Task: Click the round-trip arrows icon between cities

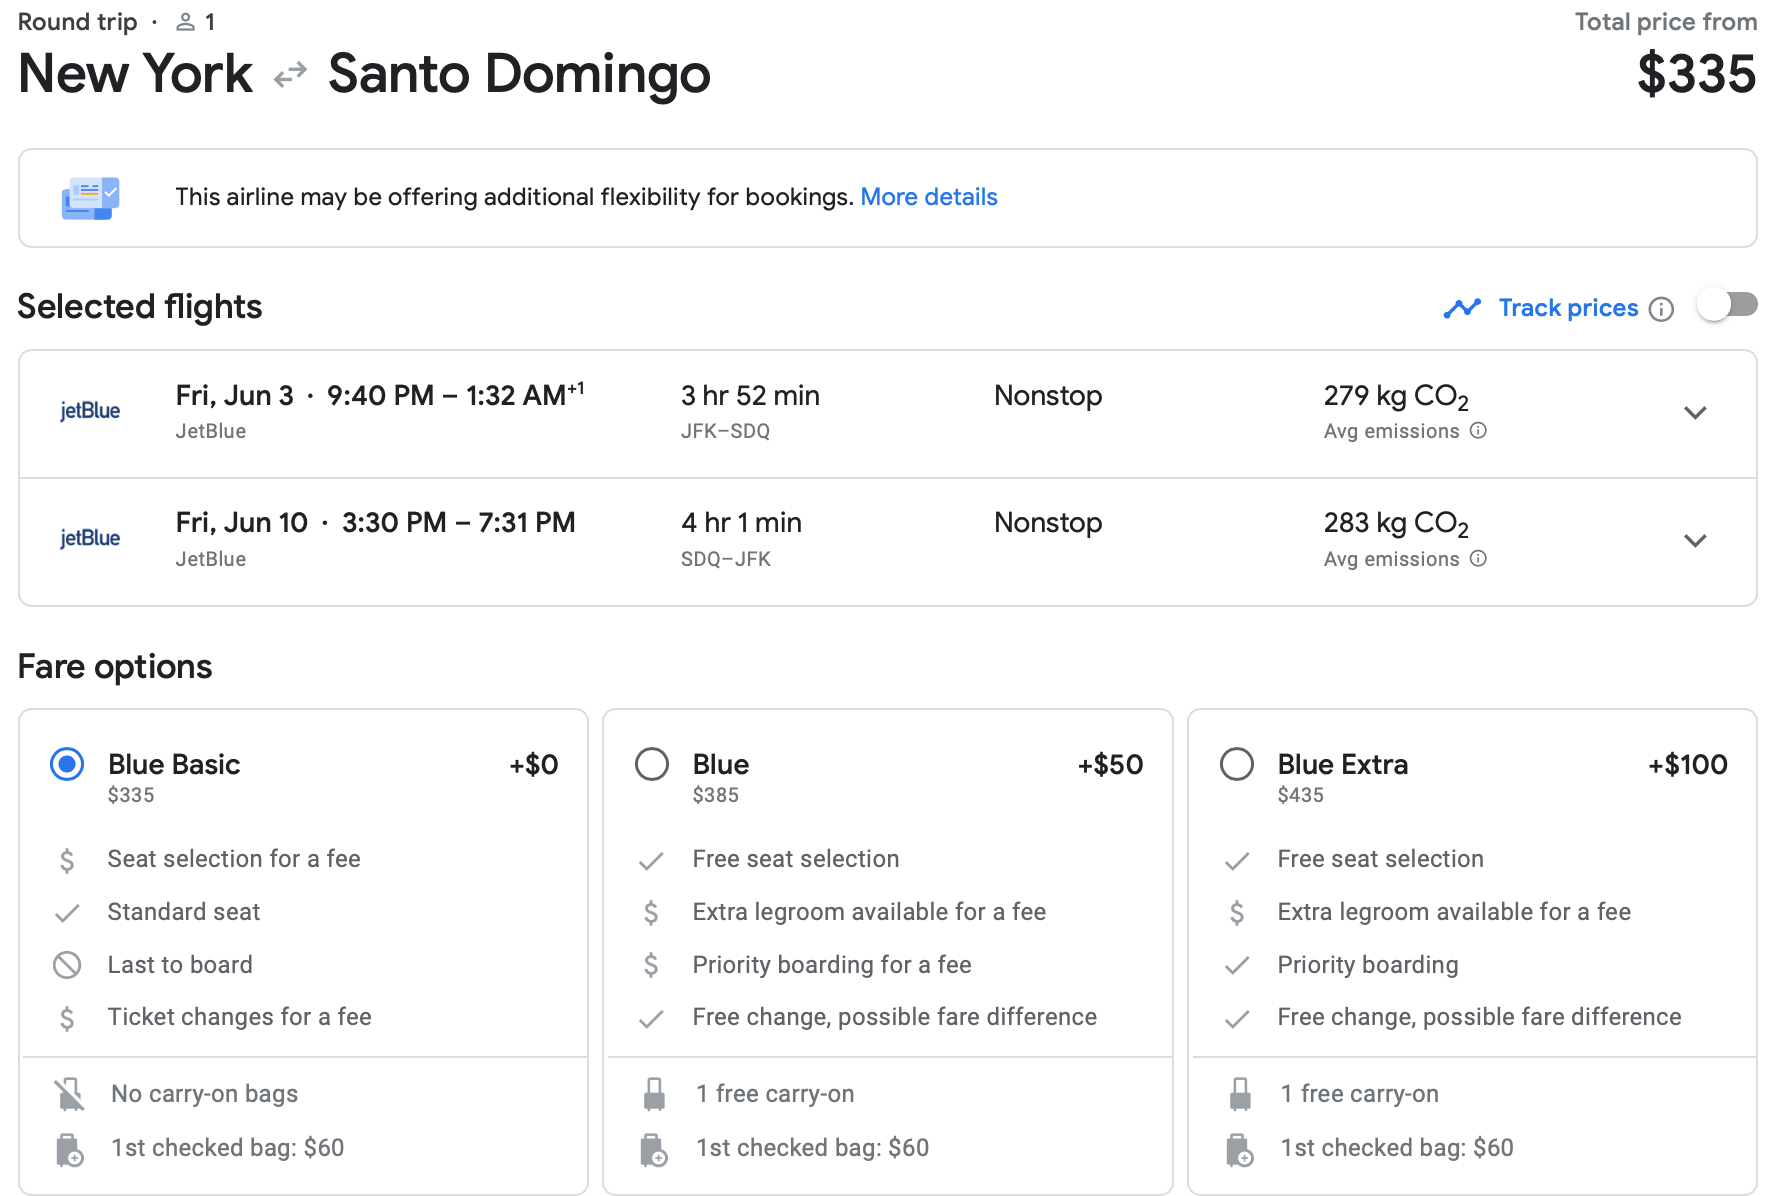Action: (290, 75)
